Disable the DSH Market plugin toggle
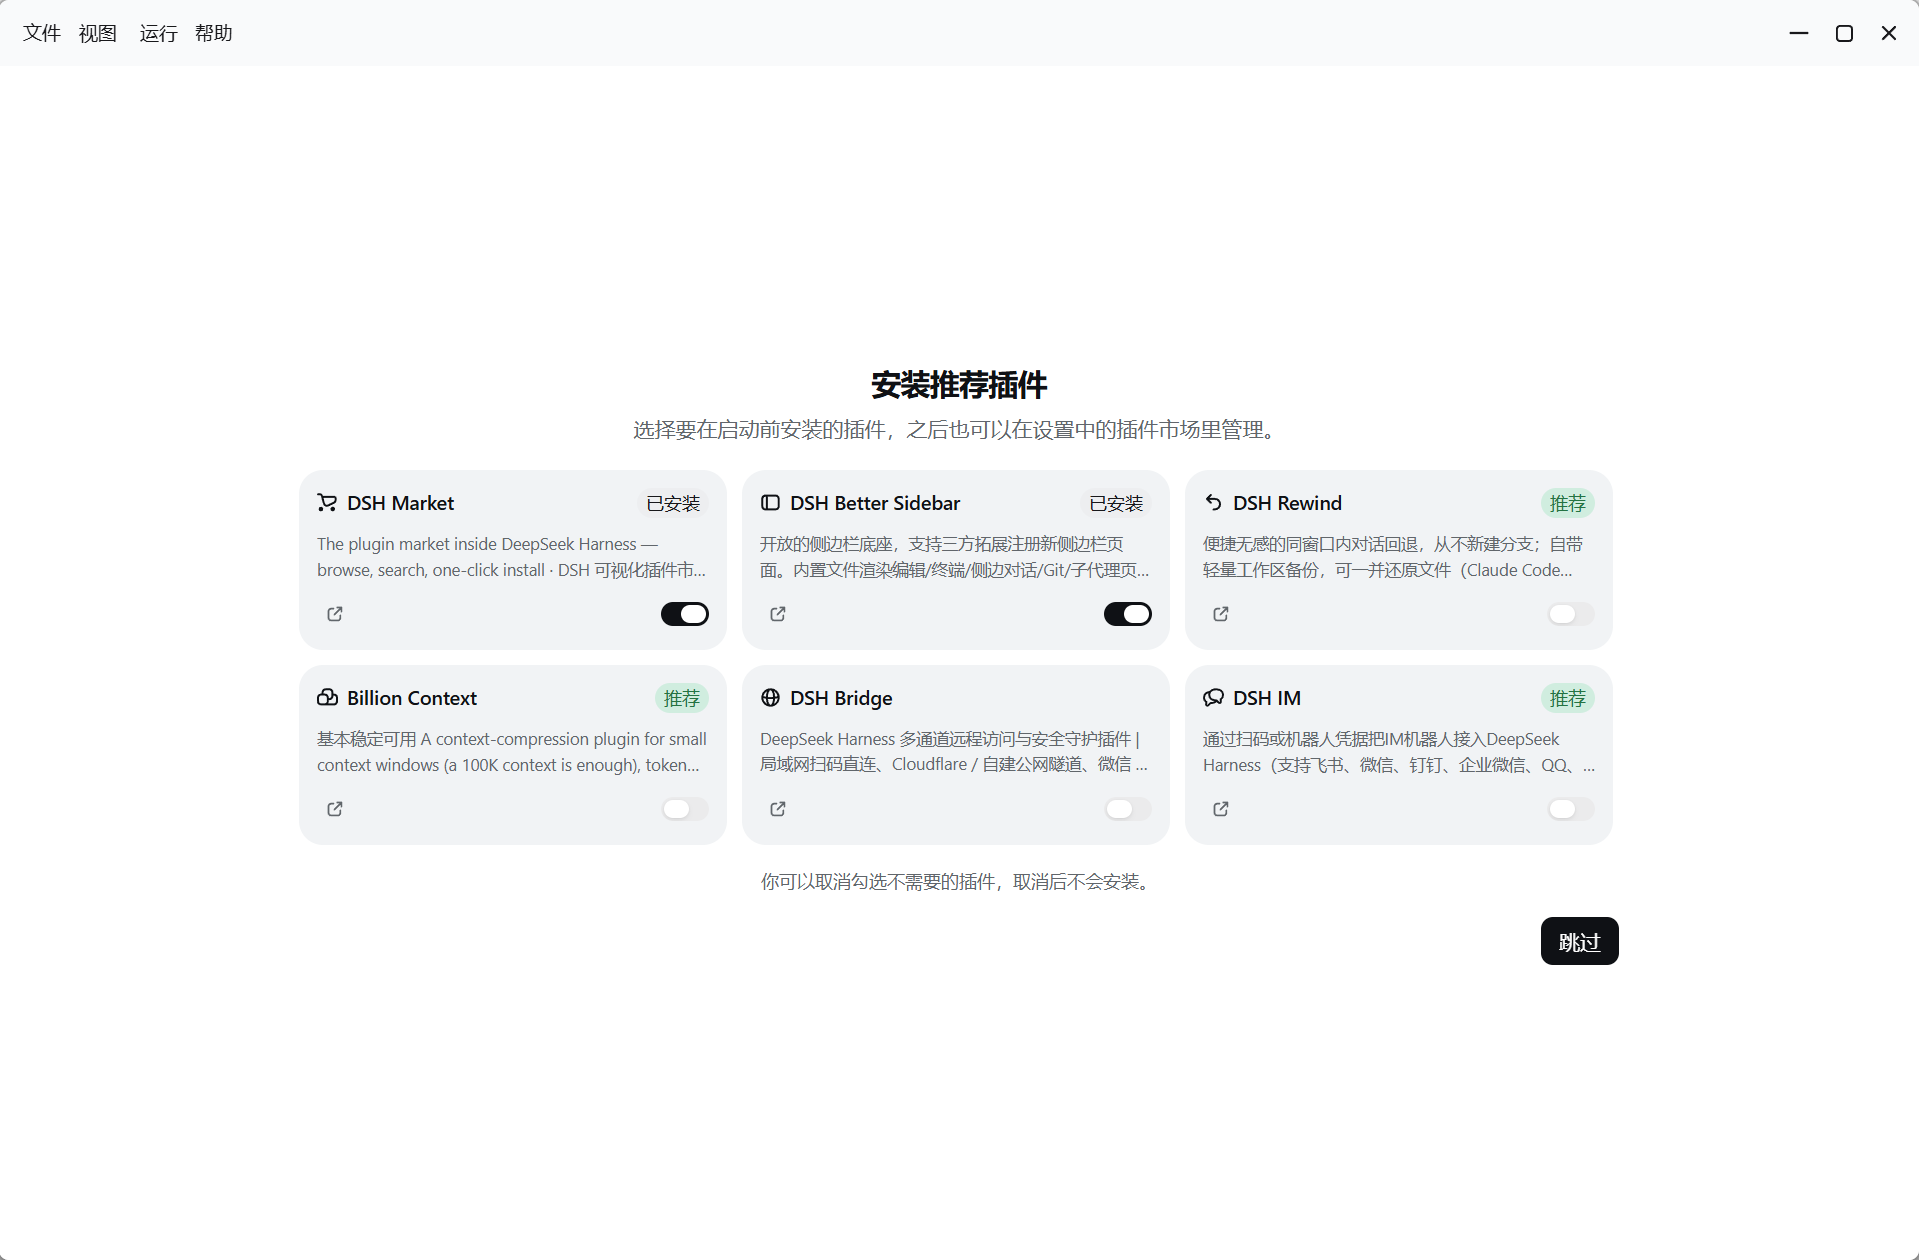Screen dimensions: 1919x1260 point(685,614)
